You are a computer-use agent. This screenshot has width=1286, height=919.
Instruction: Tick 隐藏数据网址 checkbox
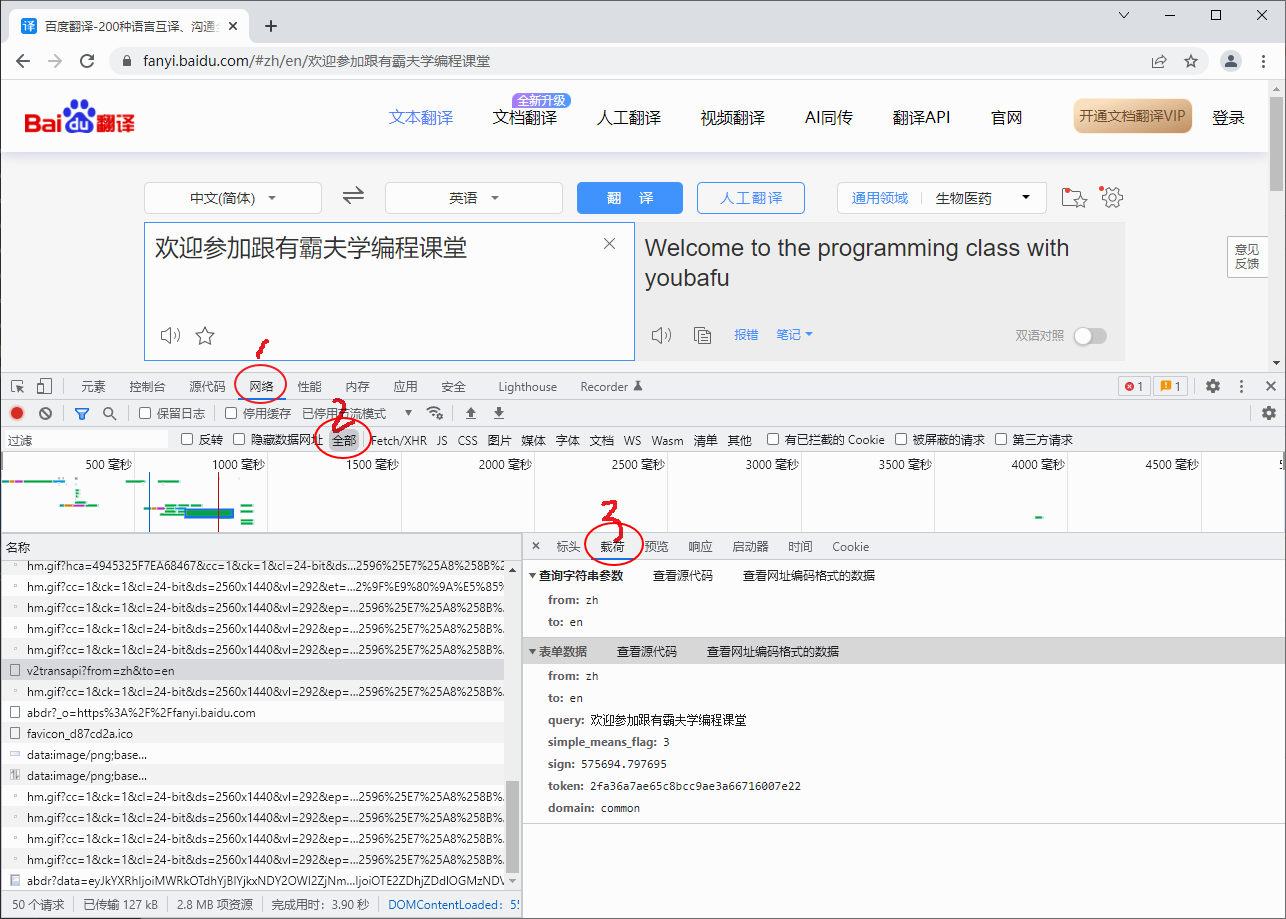pos(239,439)
